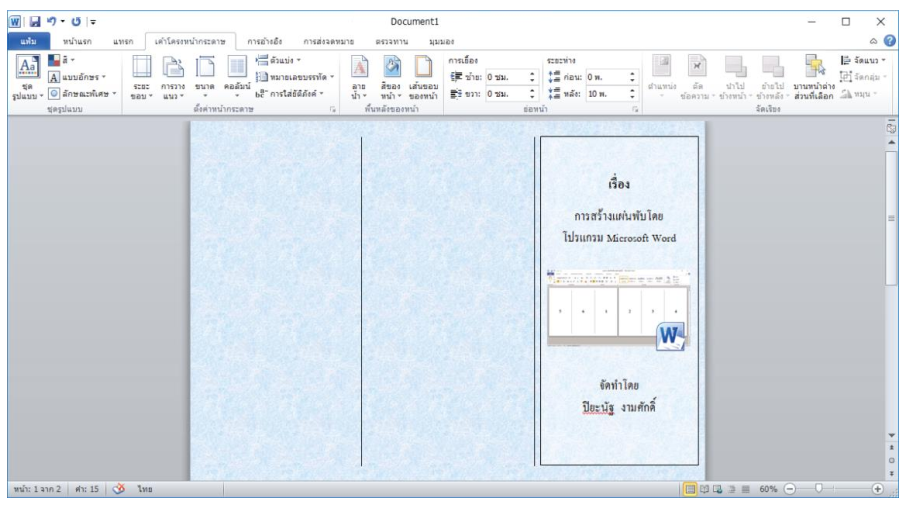Toggle the ruler button above the scrollbar

coord(891,128)
